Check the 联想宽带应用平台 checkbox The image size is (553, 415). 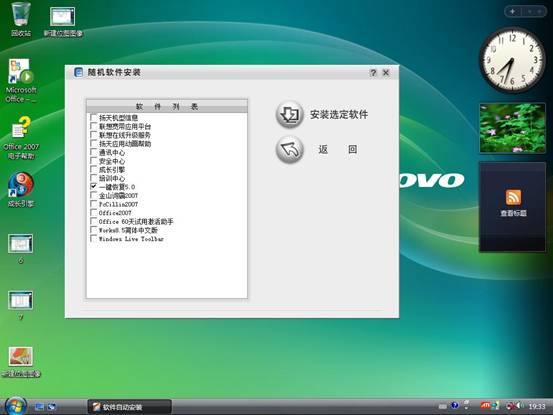pos(93,126)
